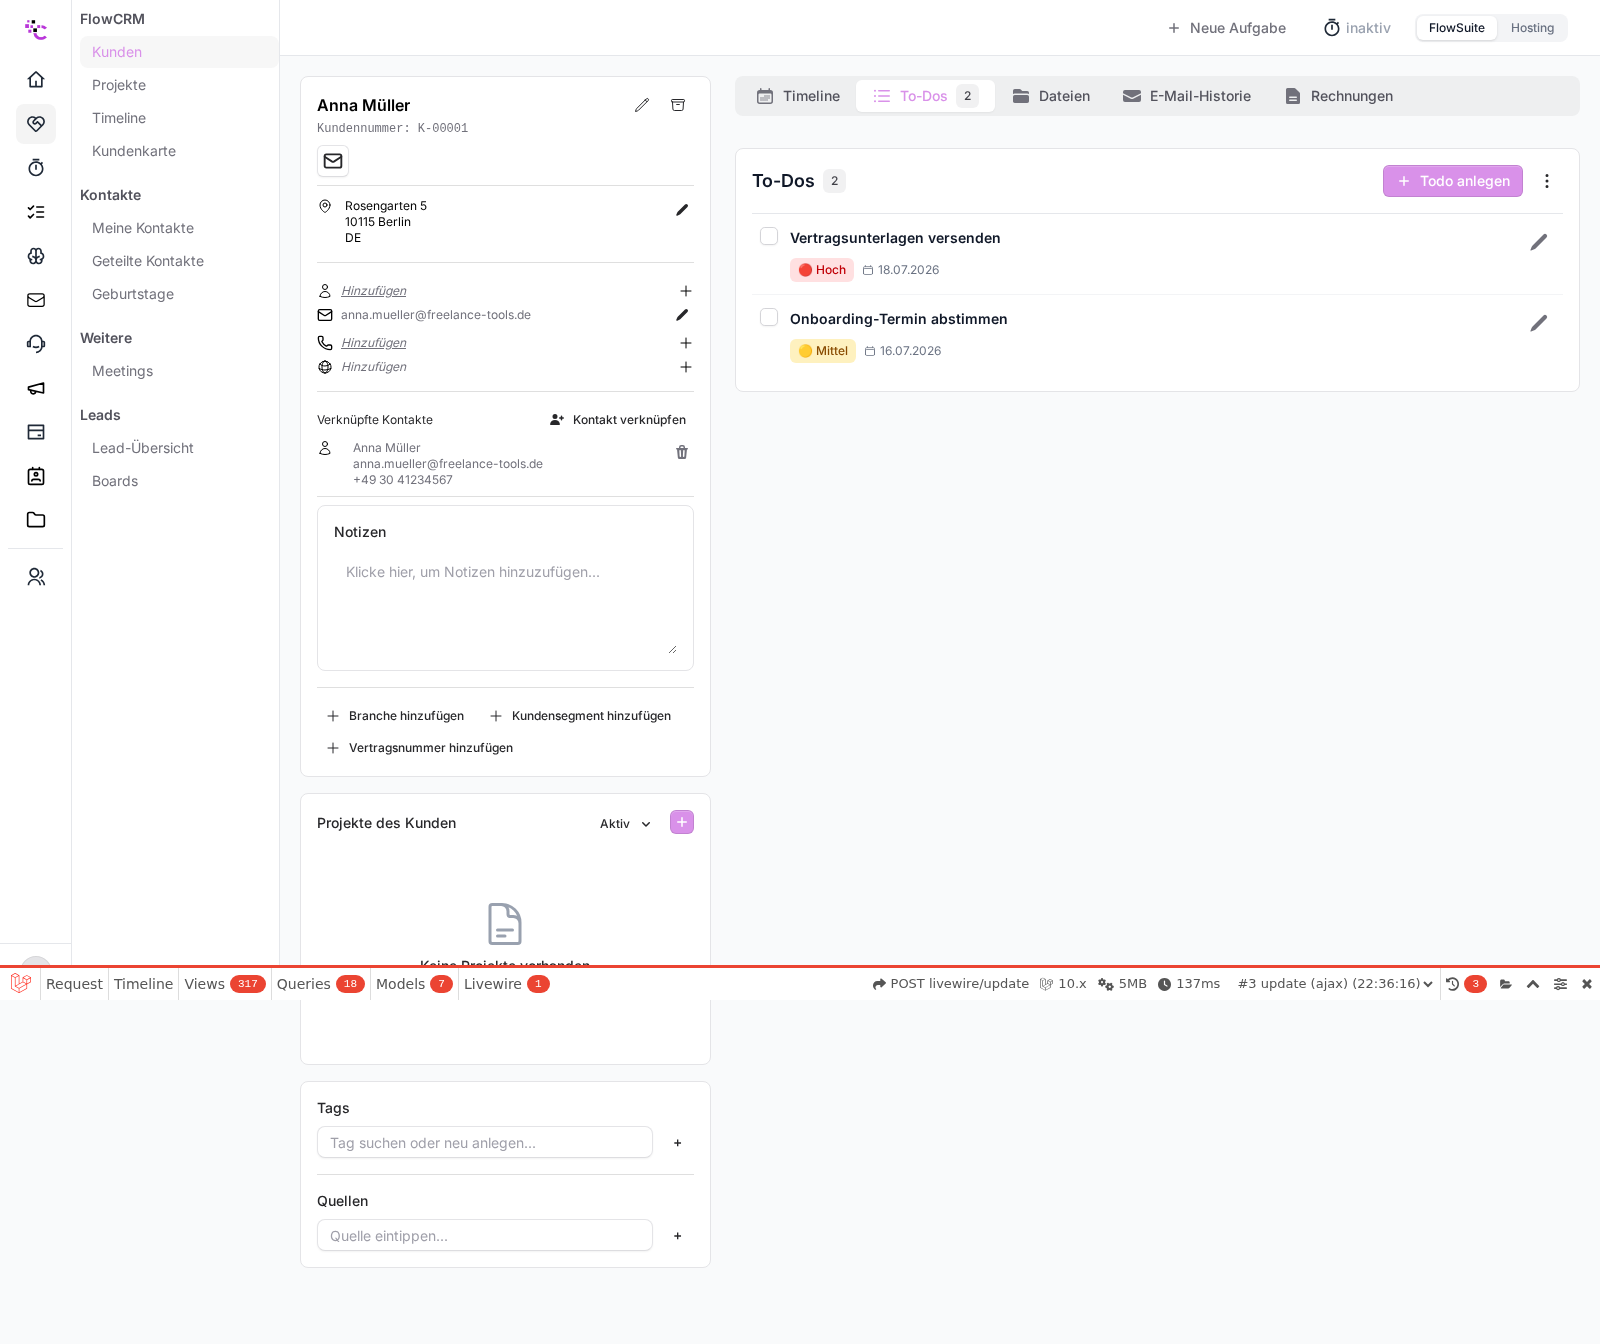Edit the Rosengarten 5 address
Screen dimensions: 1600x1344
click(x=682, y=210)
